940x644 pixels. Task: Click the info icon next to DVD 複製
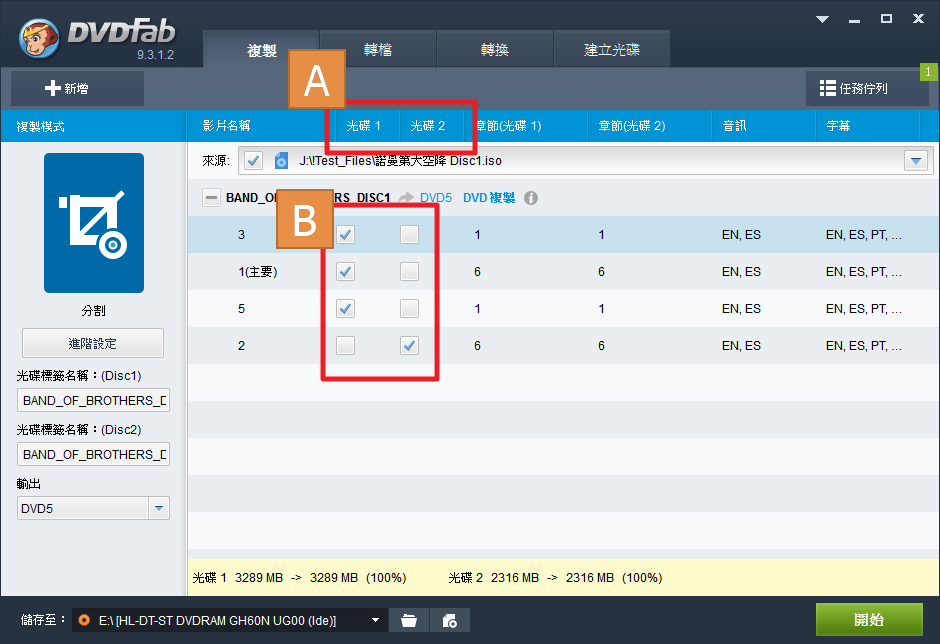point(531,198)
